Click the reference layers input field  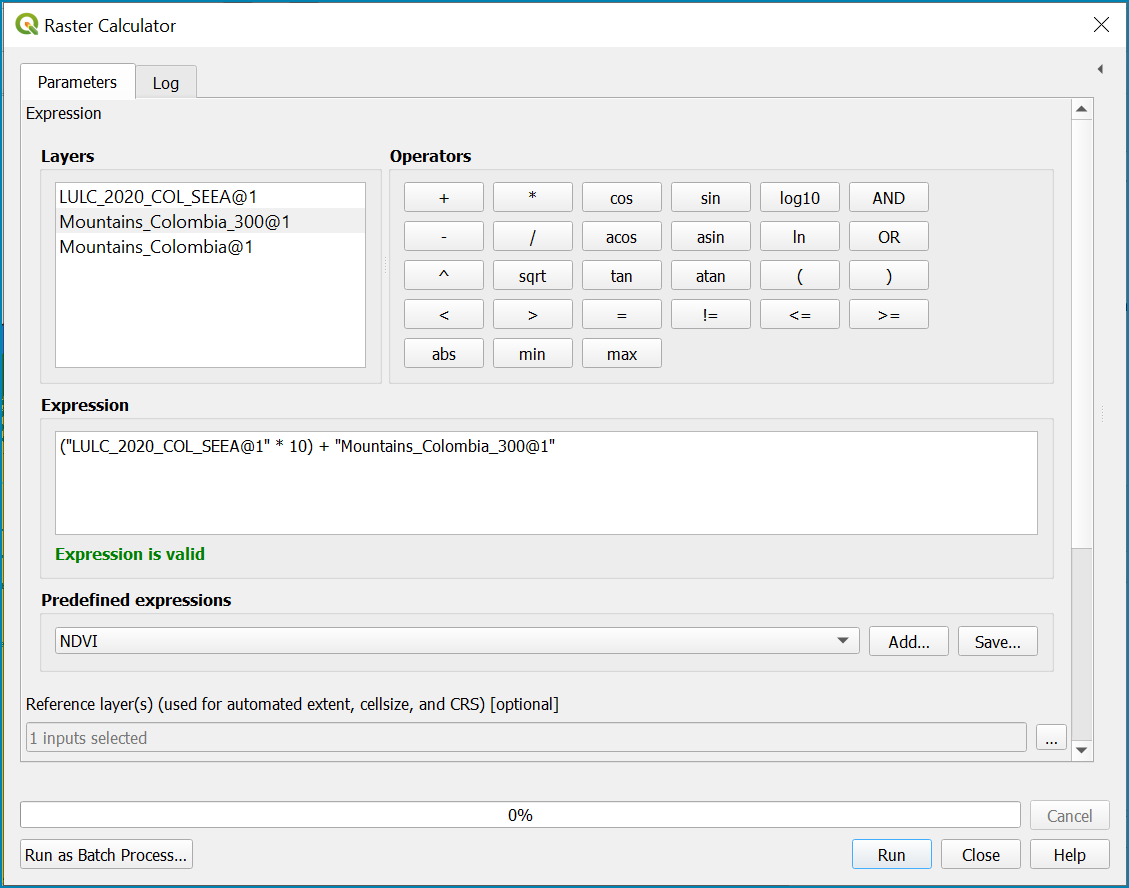[x=526, y=737]
